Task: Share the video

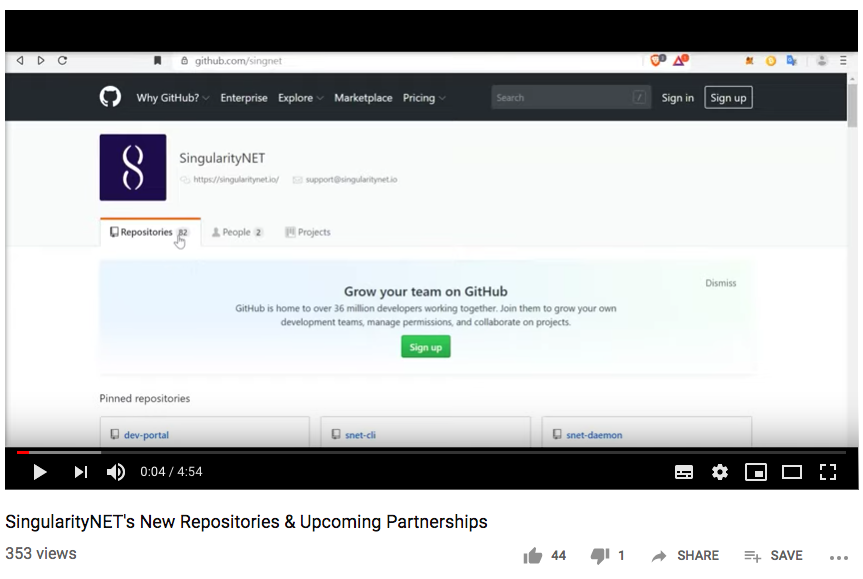Action: (685, 555)
